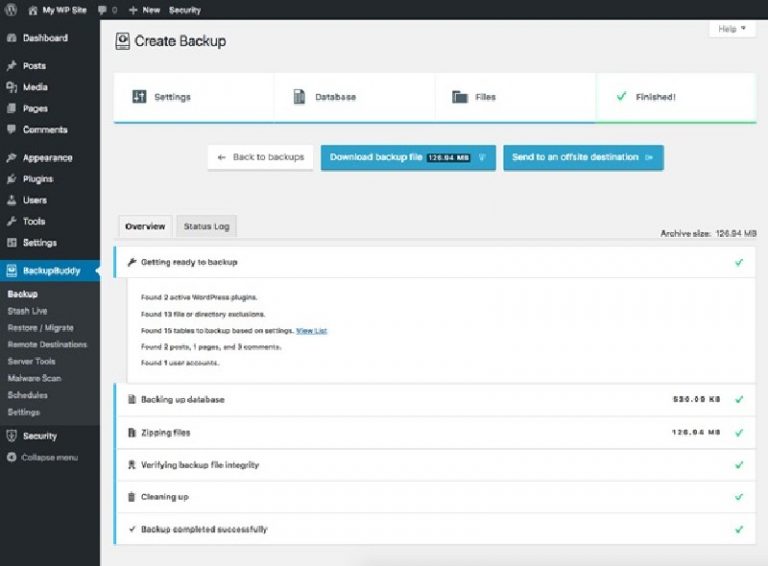Download backup file 126.94 MB
This screenshot has height=566, width=768.
(x=408, y=157)
